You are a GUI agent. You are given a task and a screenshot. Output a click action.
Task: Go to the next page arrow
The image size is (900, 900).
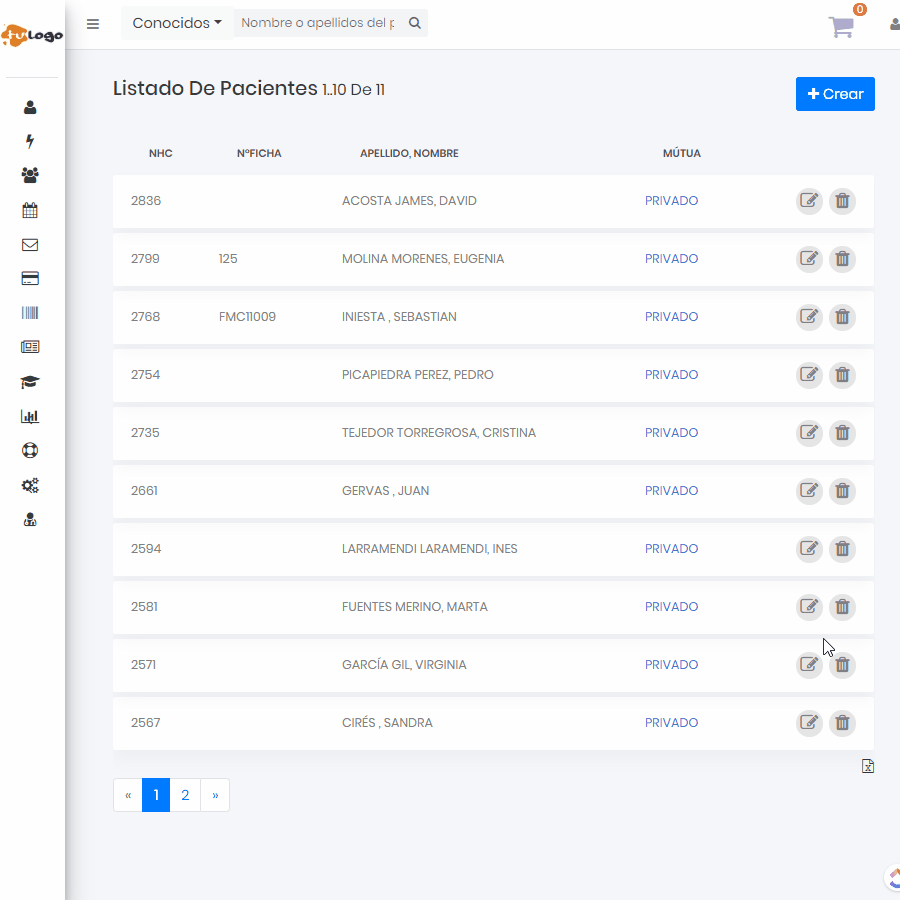click(215, 796)
